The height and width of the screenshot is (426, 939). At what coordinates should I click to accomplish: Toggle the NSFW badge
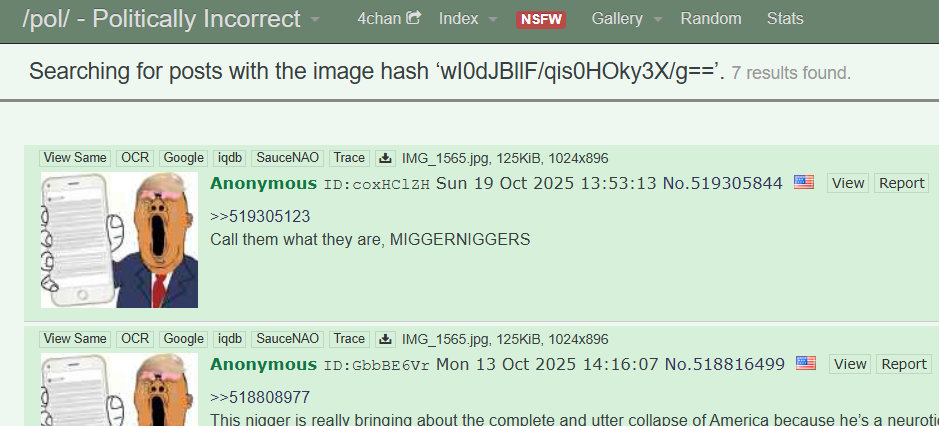tap(541, 20)
